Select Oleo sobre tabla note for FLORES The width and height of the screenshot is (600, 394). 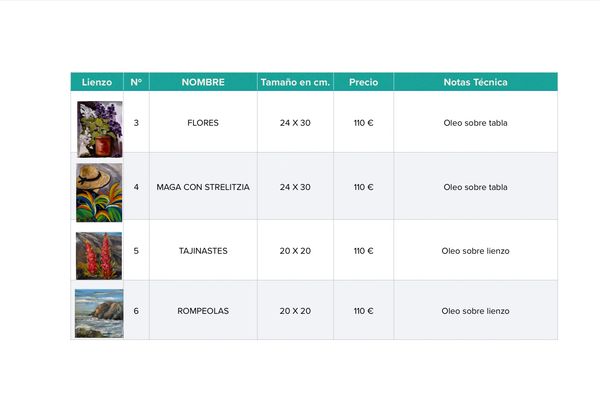tap(476, 123)
